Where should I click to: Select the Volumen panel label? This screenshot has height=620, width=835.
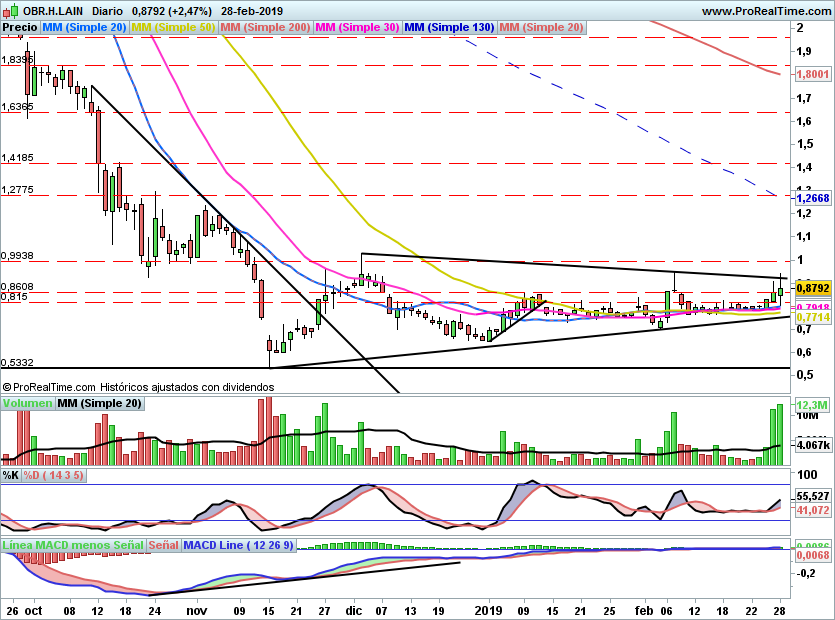tap(27, 403)
